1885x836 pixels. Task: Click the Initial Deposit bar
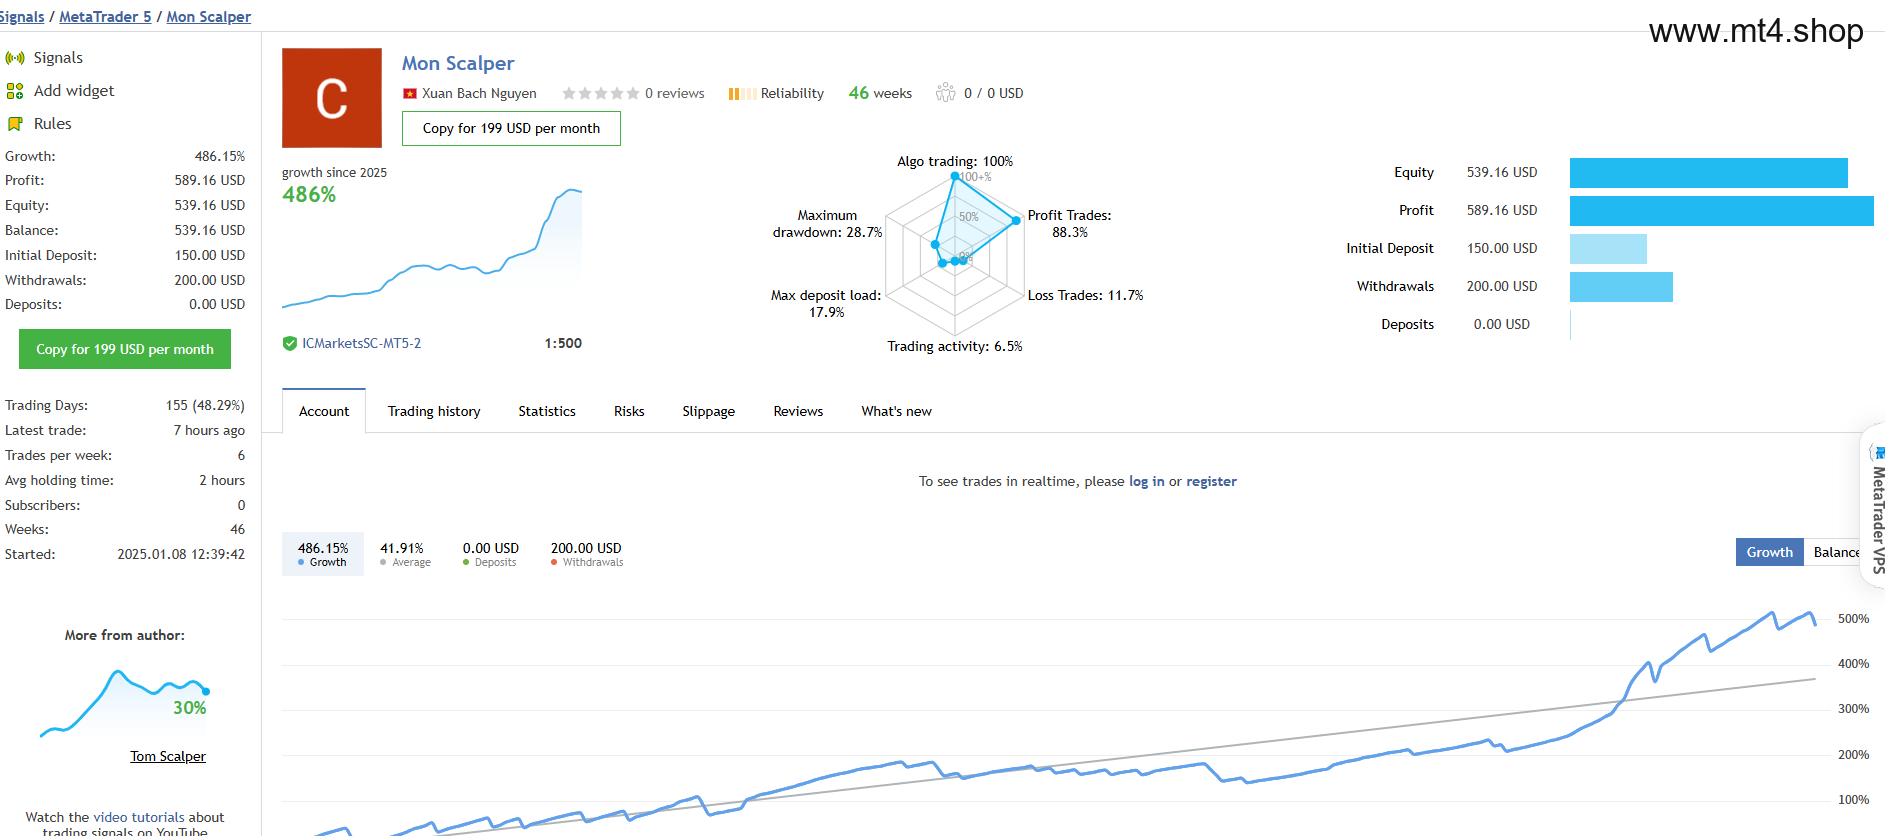1608,249
